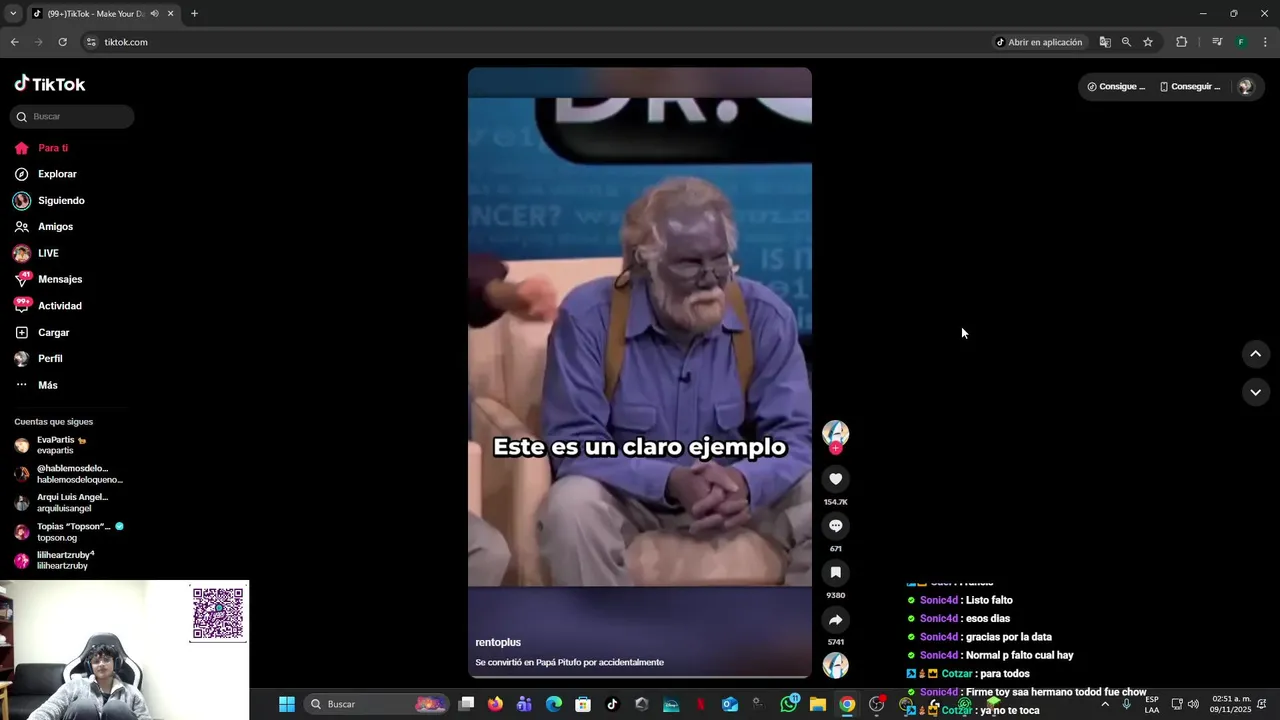Image resolution: width=1280 pixels, height=720 pixels.
Task: Focus the TikTok Buscar search field
Action: point(72,116)
